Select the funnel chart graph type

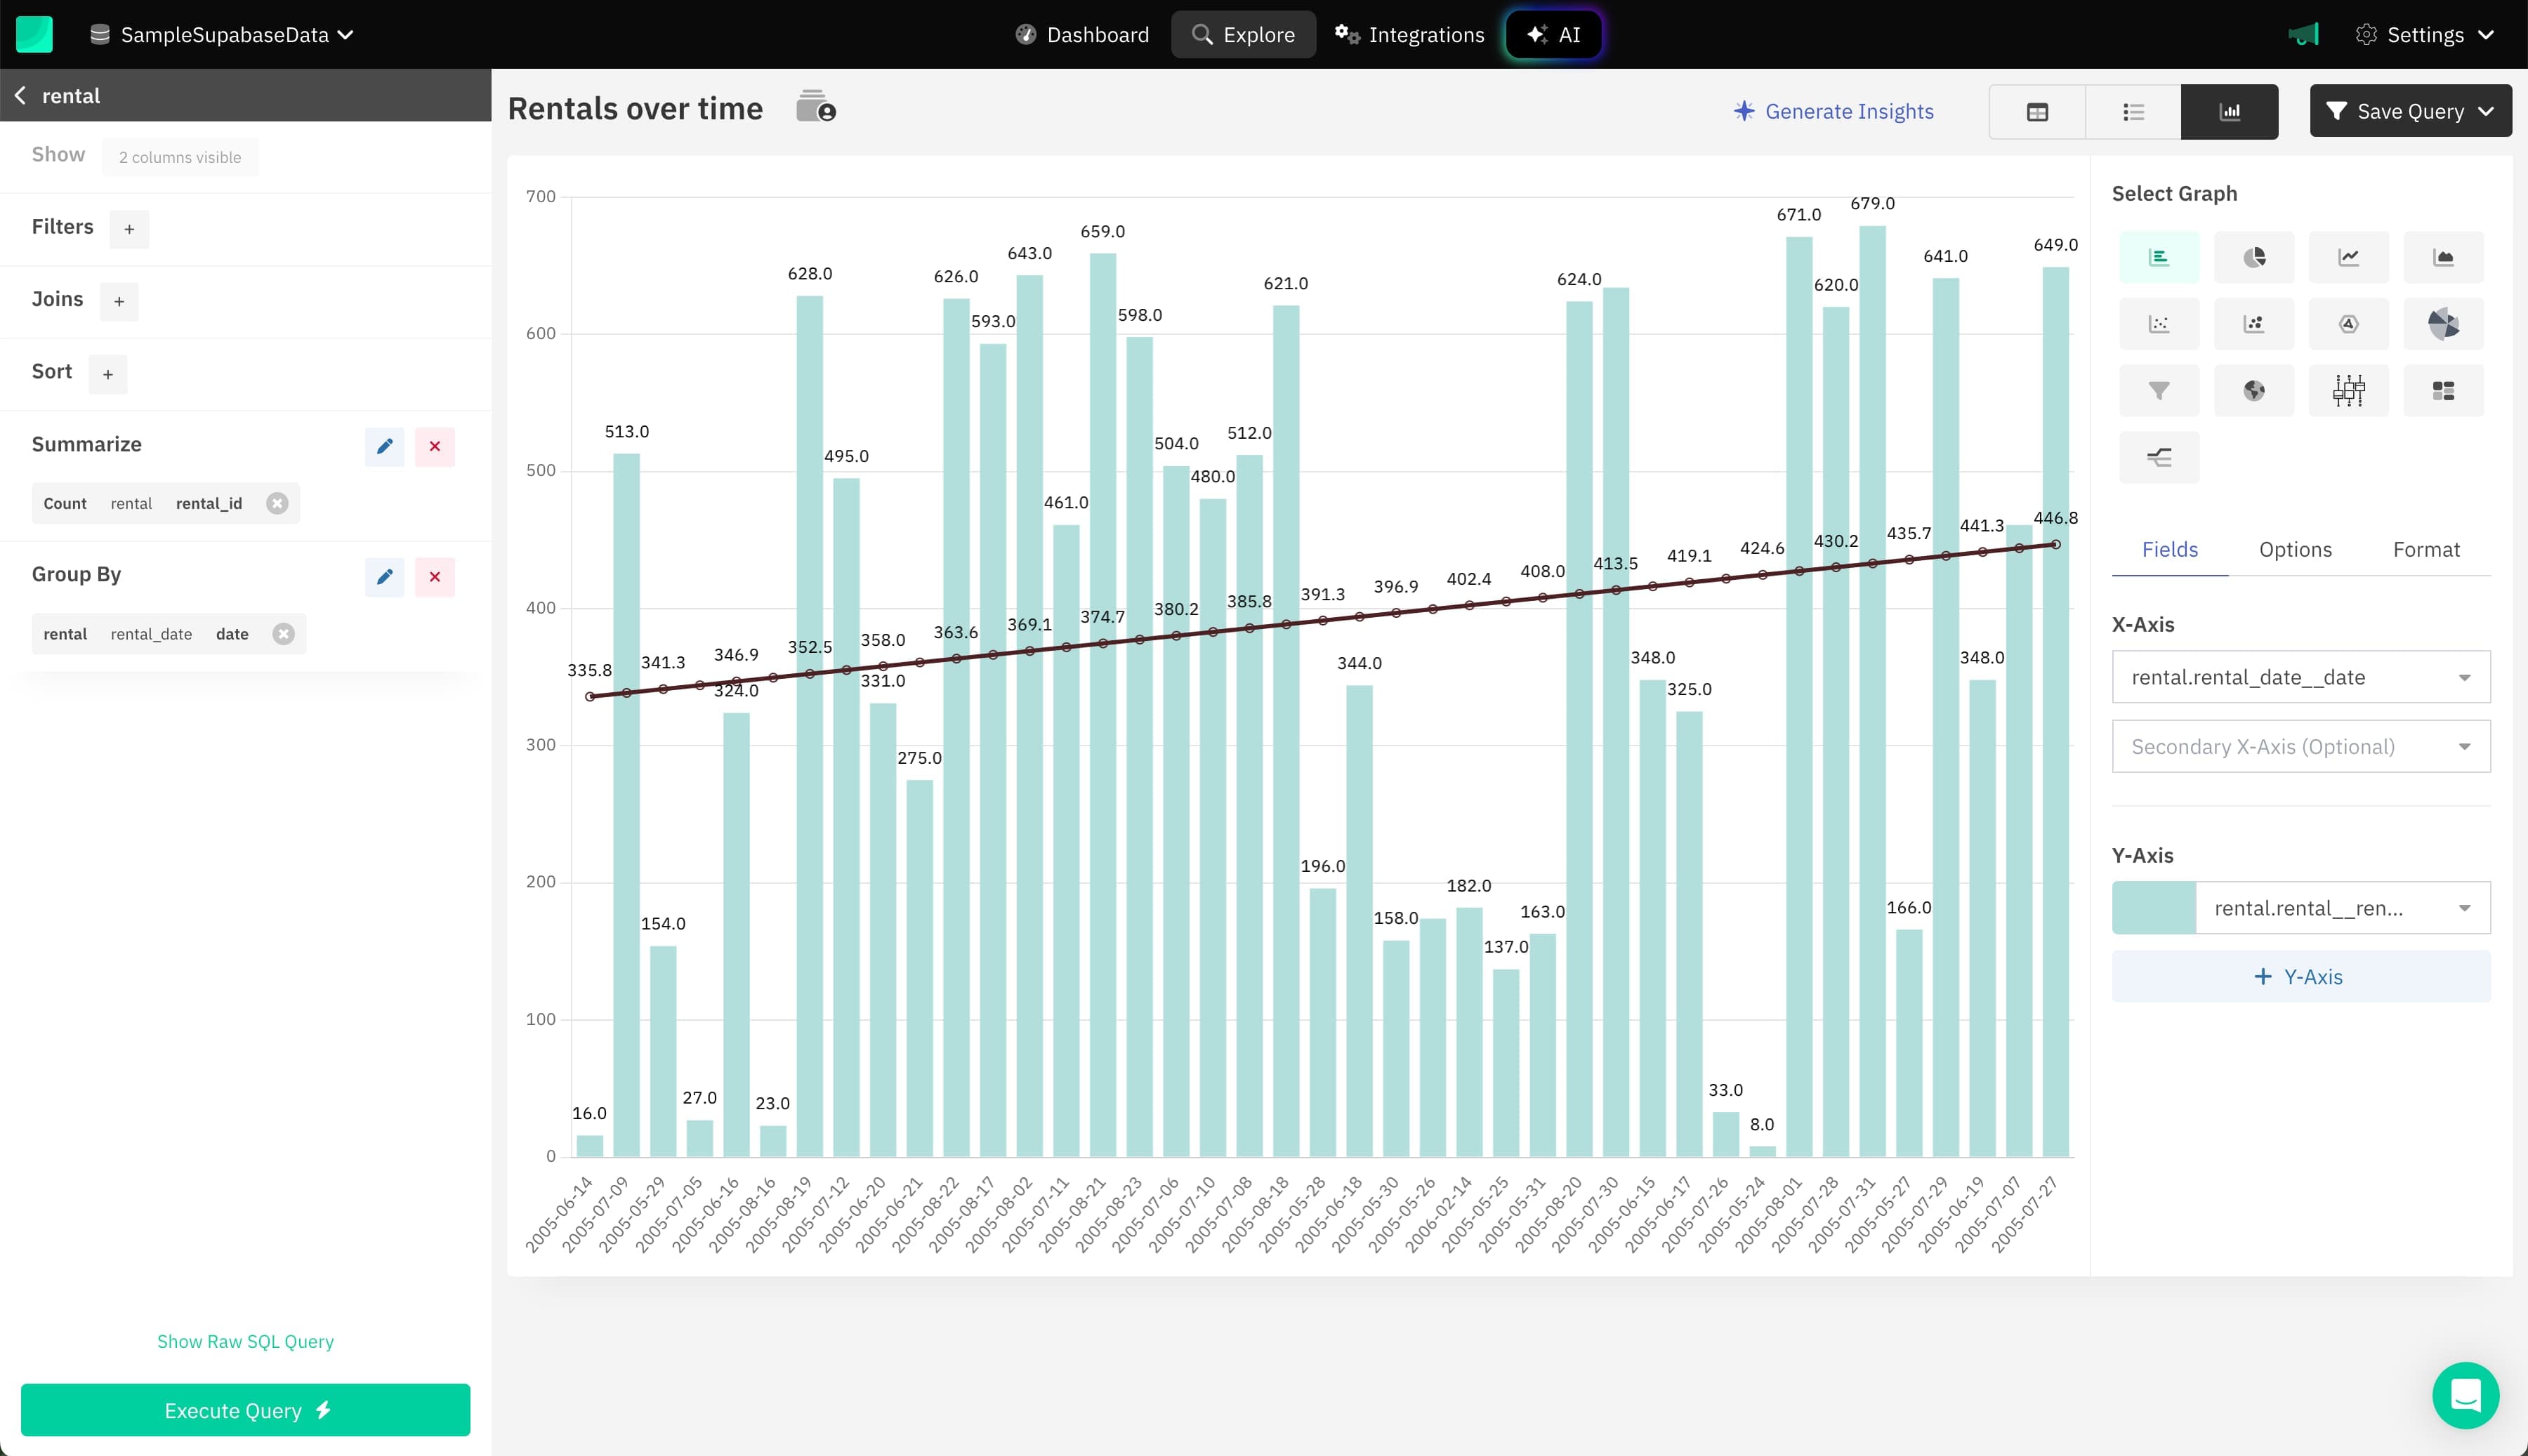point(2159,391)
